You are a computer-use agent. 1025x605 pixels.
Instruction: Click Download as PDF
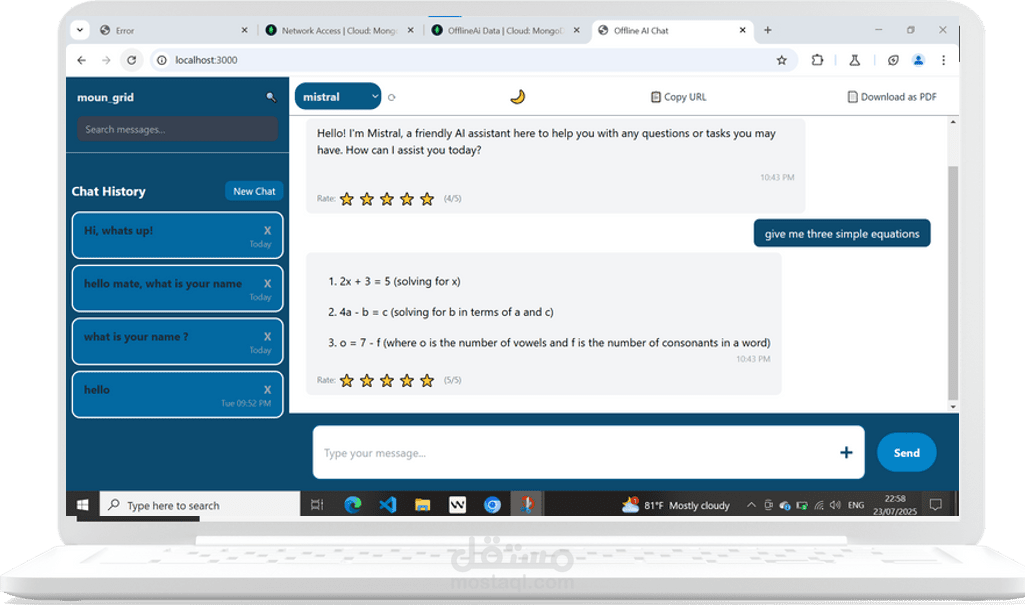click(892, 97)
